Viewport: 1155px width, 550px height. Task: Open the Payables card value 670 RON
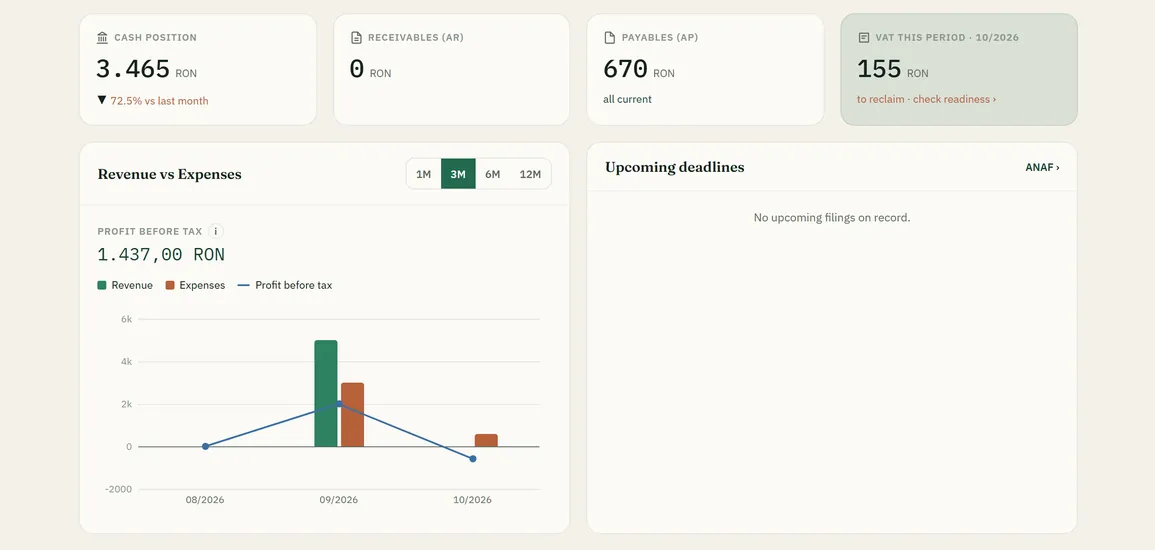(639, 69)
